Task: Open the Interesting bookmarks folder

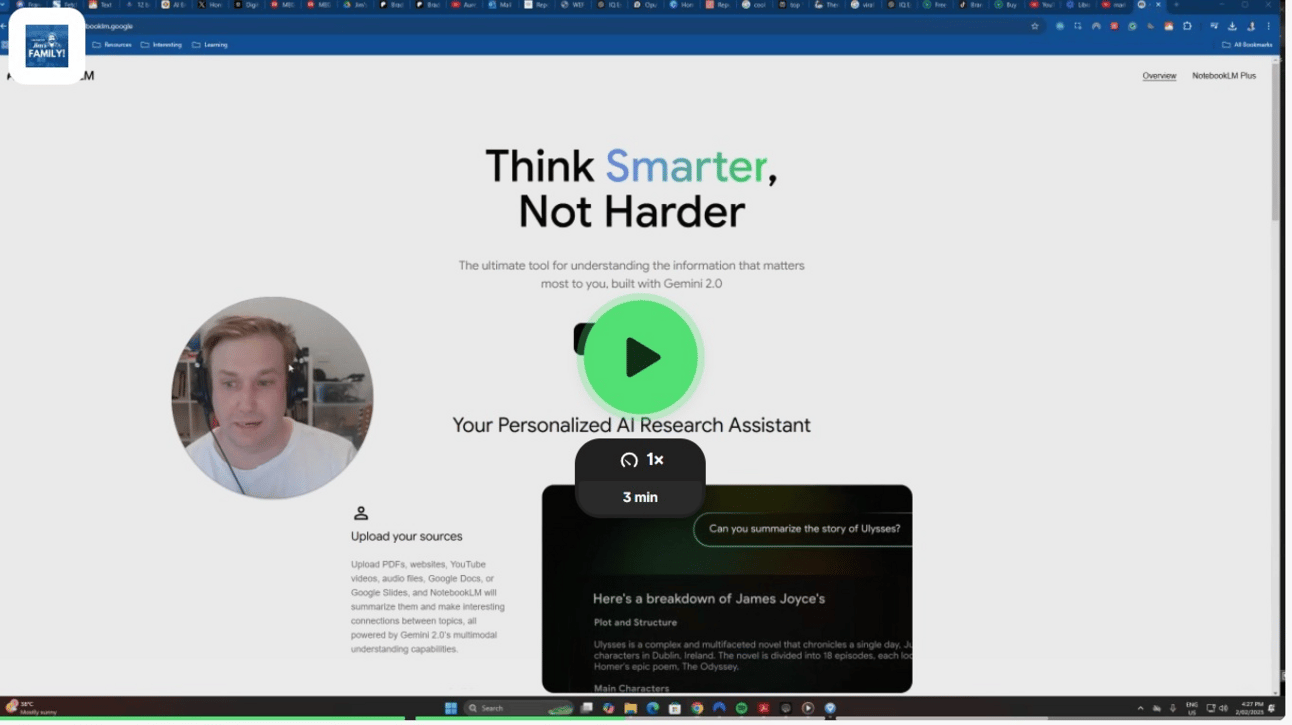Action: (161, 45)
